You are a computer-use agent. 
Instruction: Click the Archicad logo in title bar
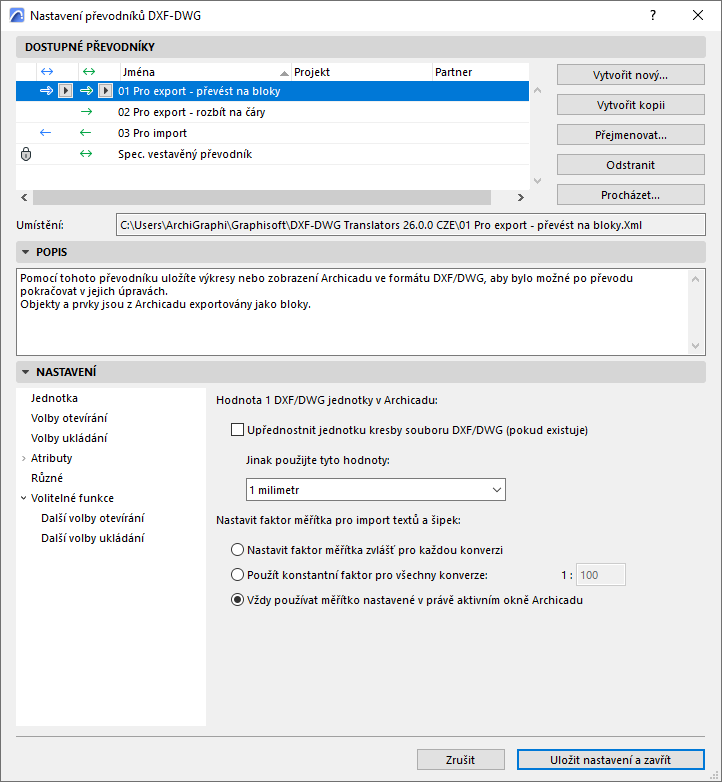(x=16, y=15)
